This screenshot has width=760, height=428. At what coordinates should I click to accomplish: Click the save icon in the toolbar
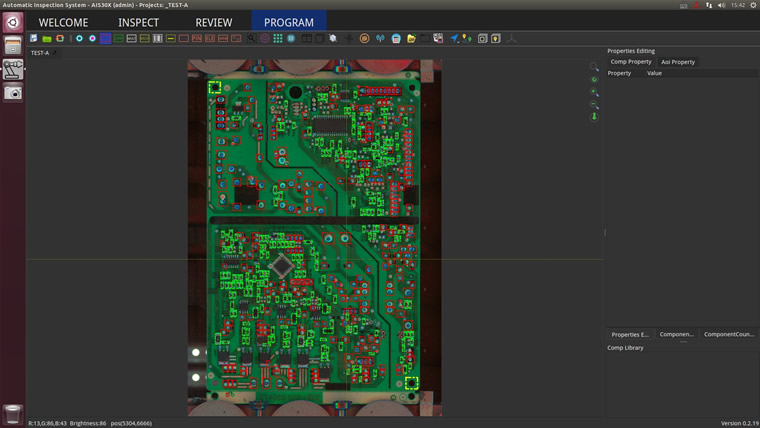tap(33, 38)
